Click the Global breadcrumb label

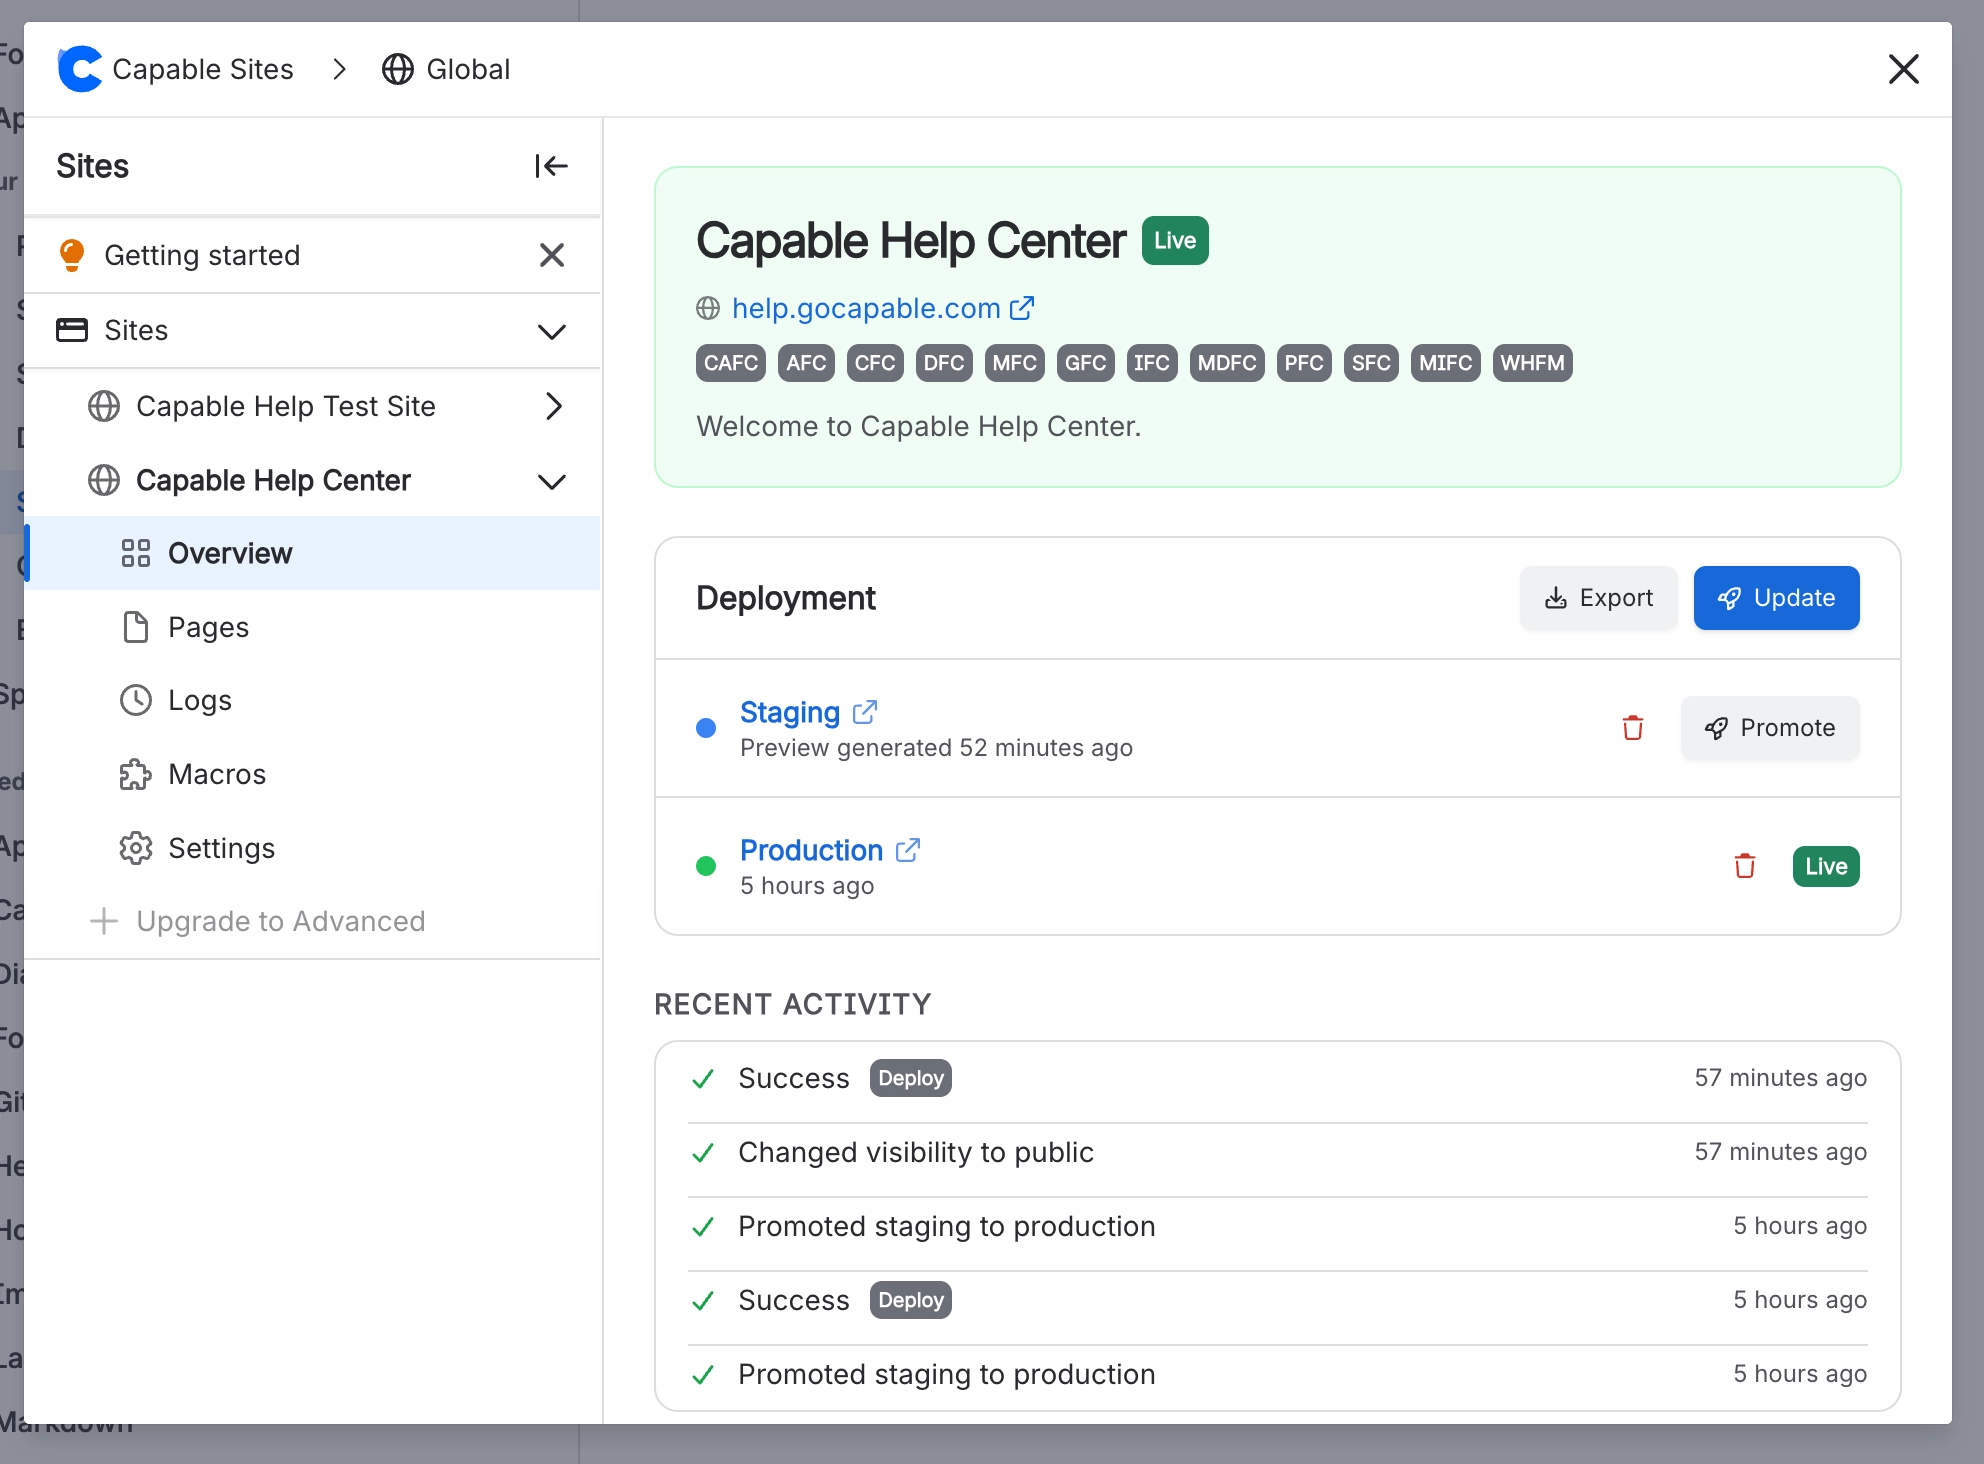click(468, 69)
